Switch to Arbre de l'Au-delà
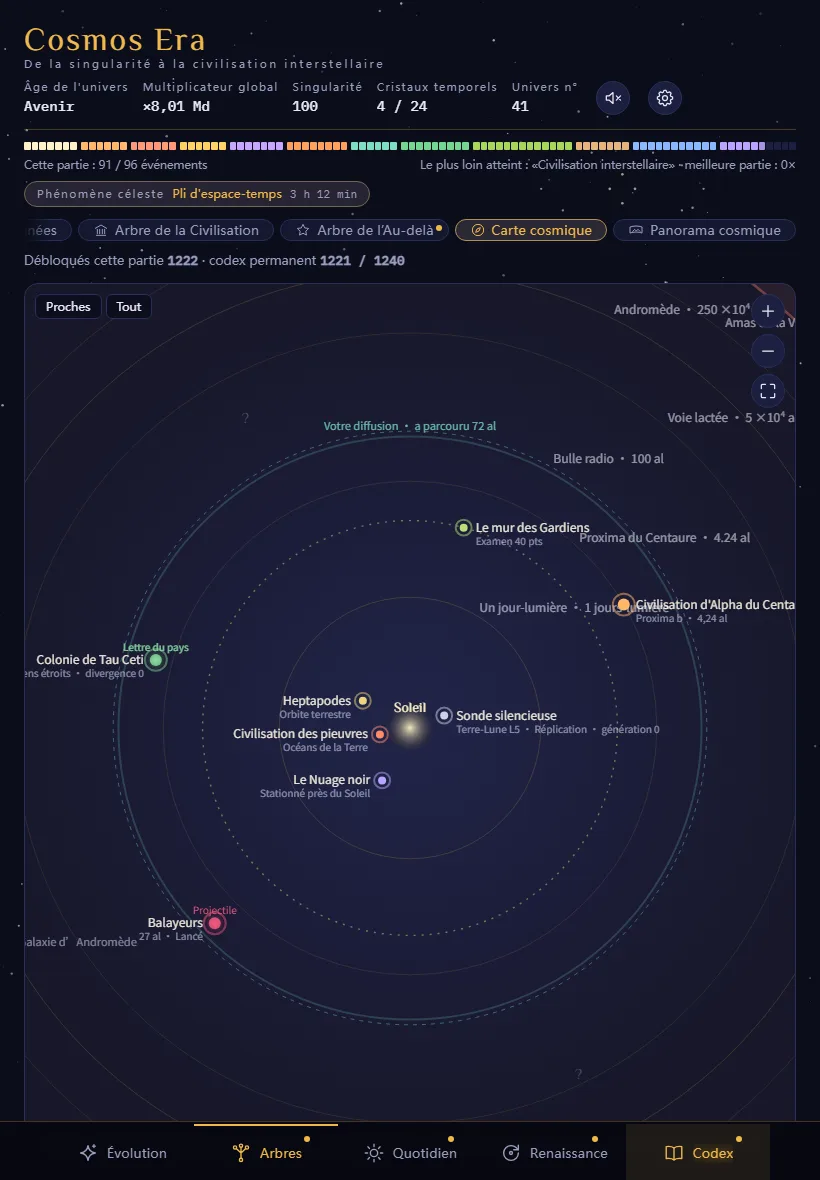Screen dimensions: 820x1180 pos(365,230)
